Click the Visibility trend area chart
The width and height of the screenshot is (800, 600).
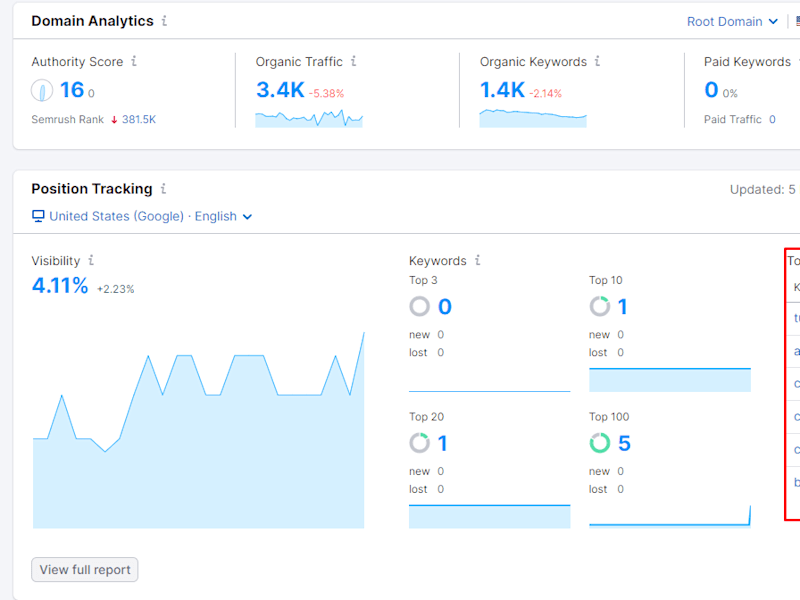pyautogui.click(x=198, y=430)
